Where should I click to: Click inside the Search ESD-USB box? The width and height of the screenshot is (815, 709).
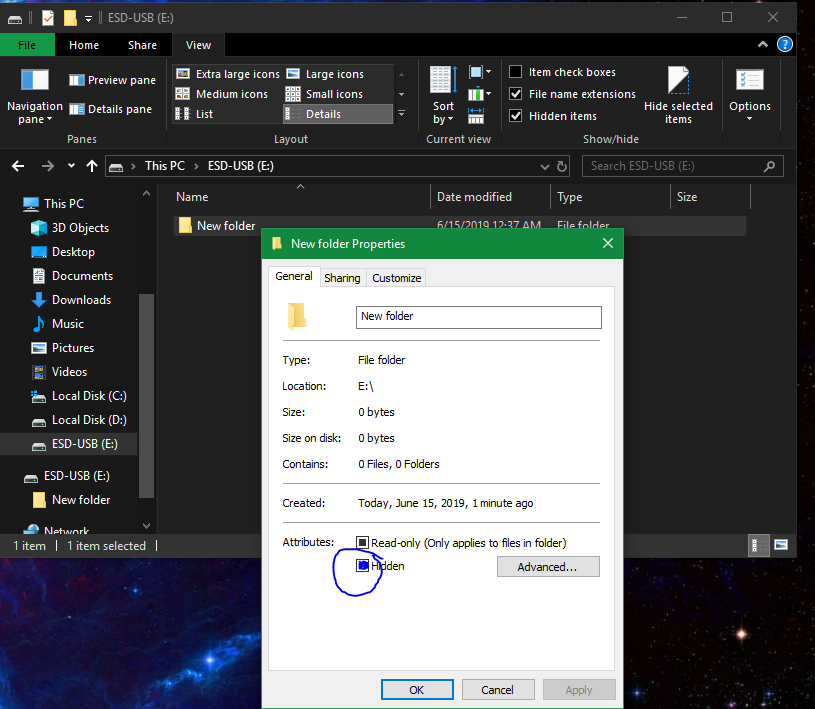[x=668, y=166]
